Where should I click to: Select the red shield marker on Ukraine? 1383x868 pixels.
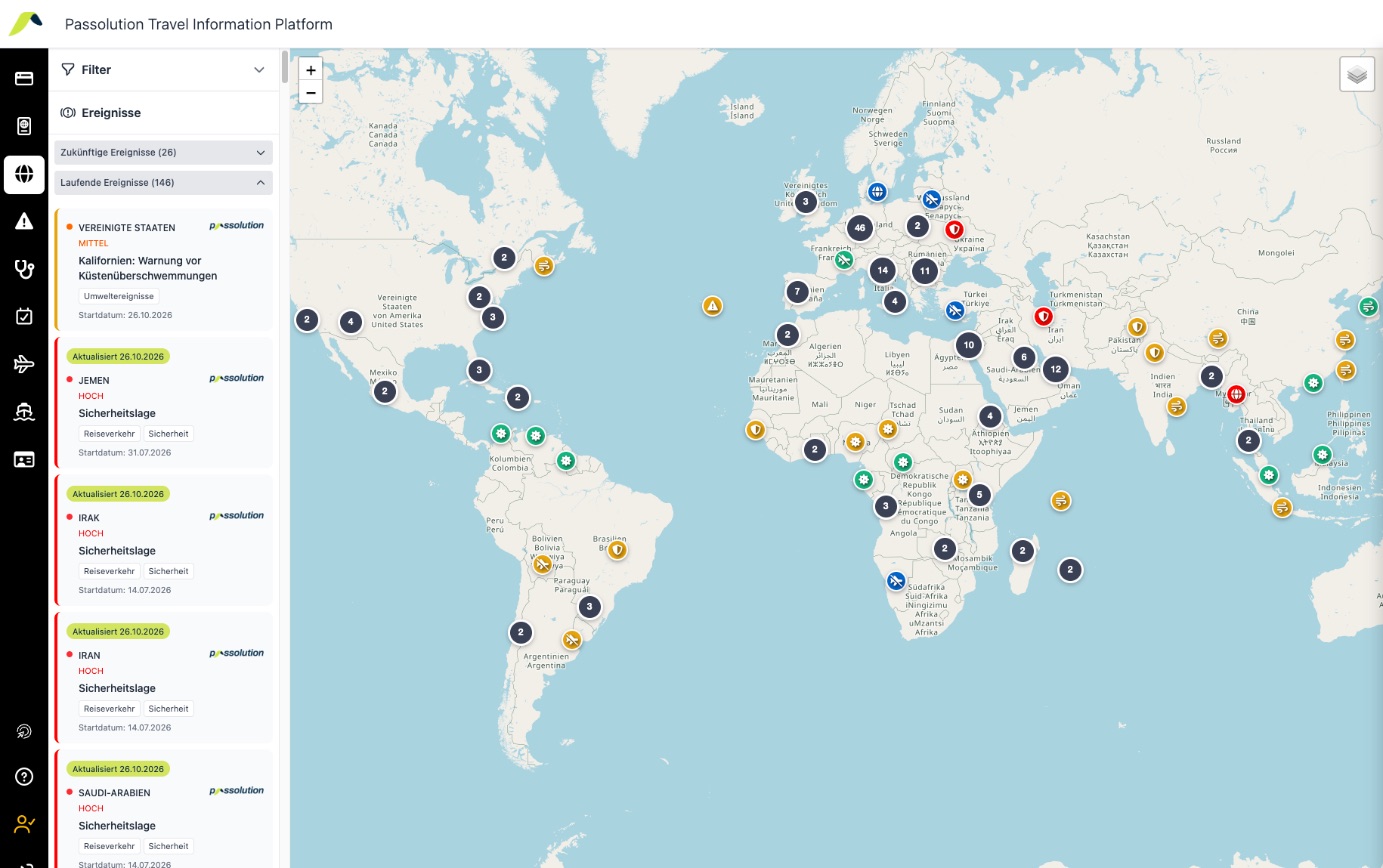point(955,230)
